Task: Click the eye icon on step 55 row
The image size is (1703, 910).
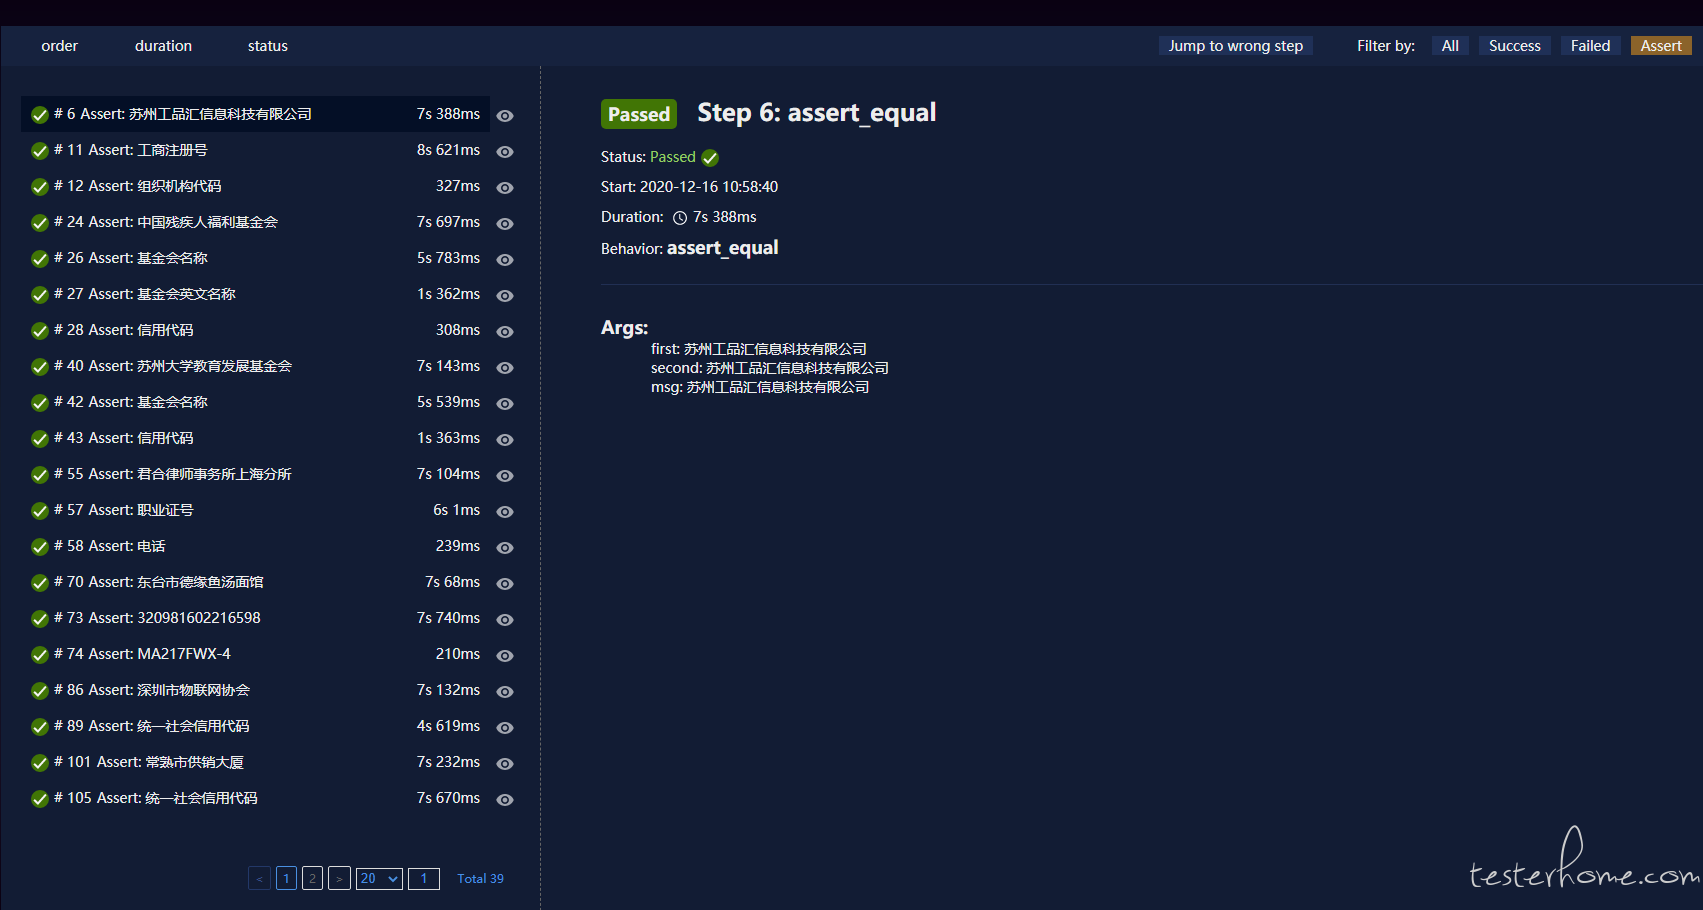Action: tap(505, 476)
